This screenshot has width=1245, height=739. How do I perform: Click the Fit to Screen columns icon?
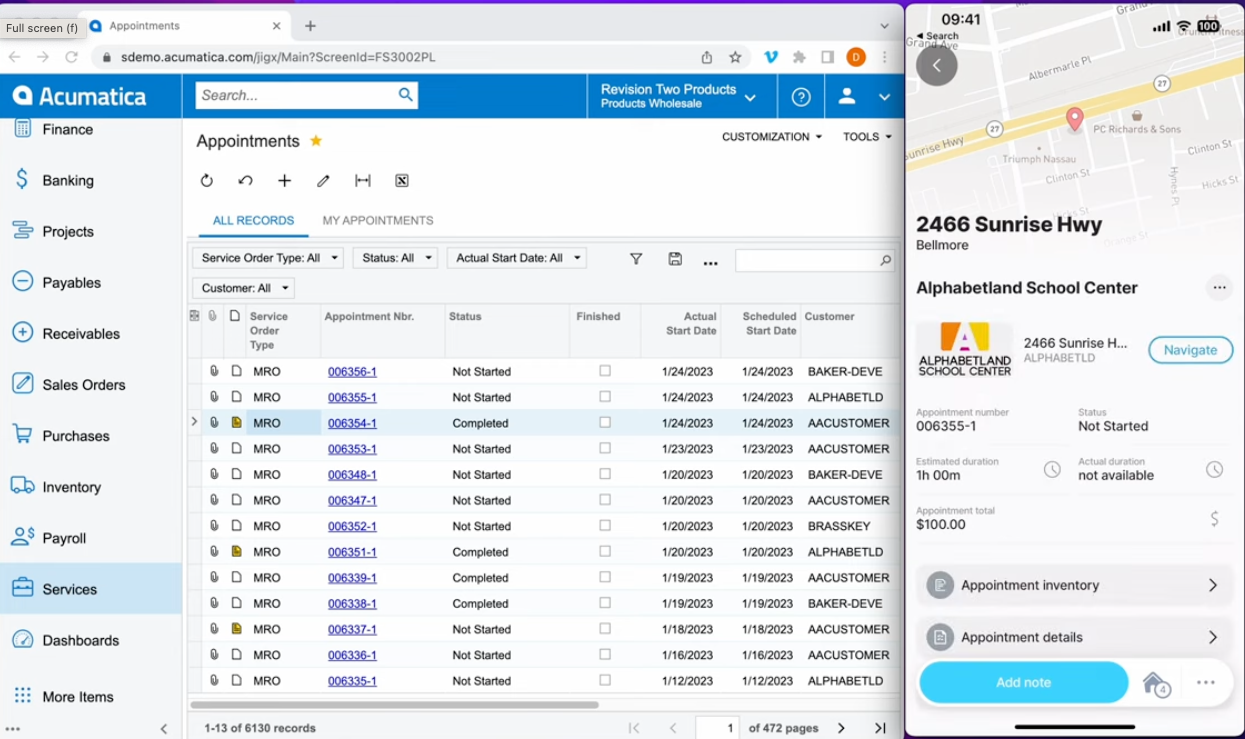tap(363, 181)
